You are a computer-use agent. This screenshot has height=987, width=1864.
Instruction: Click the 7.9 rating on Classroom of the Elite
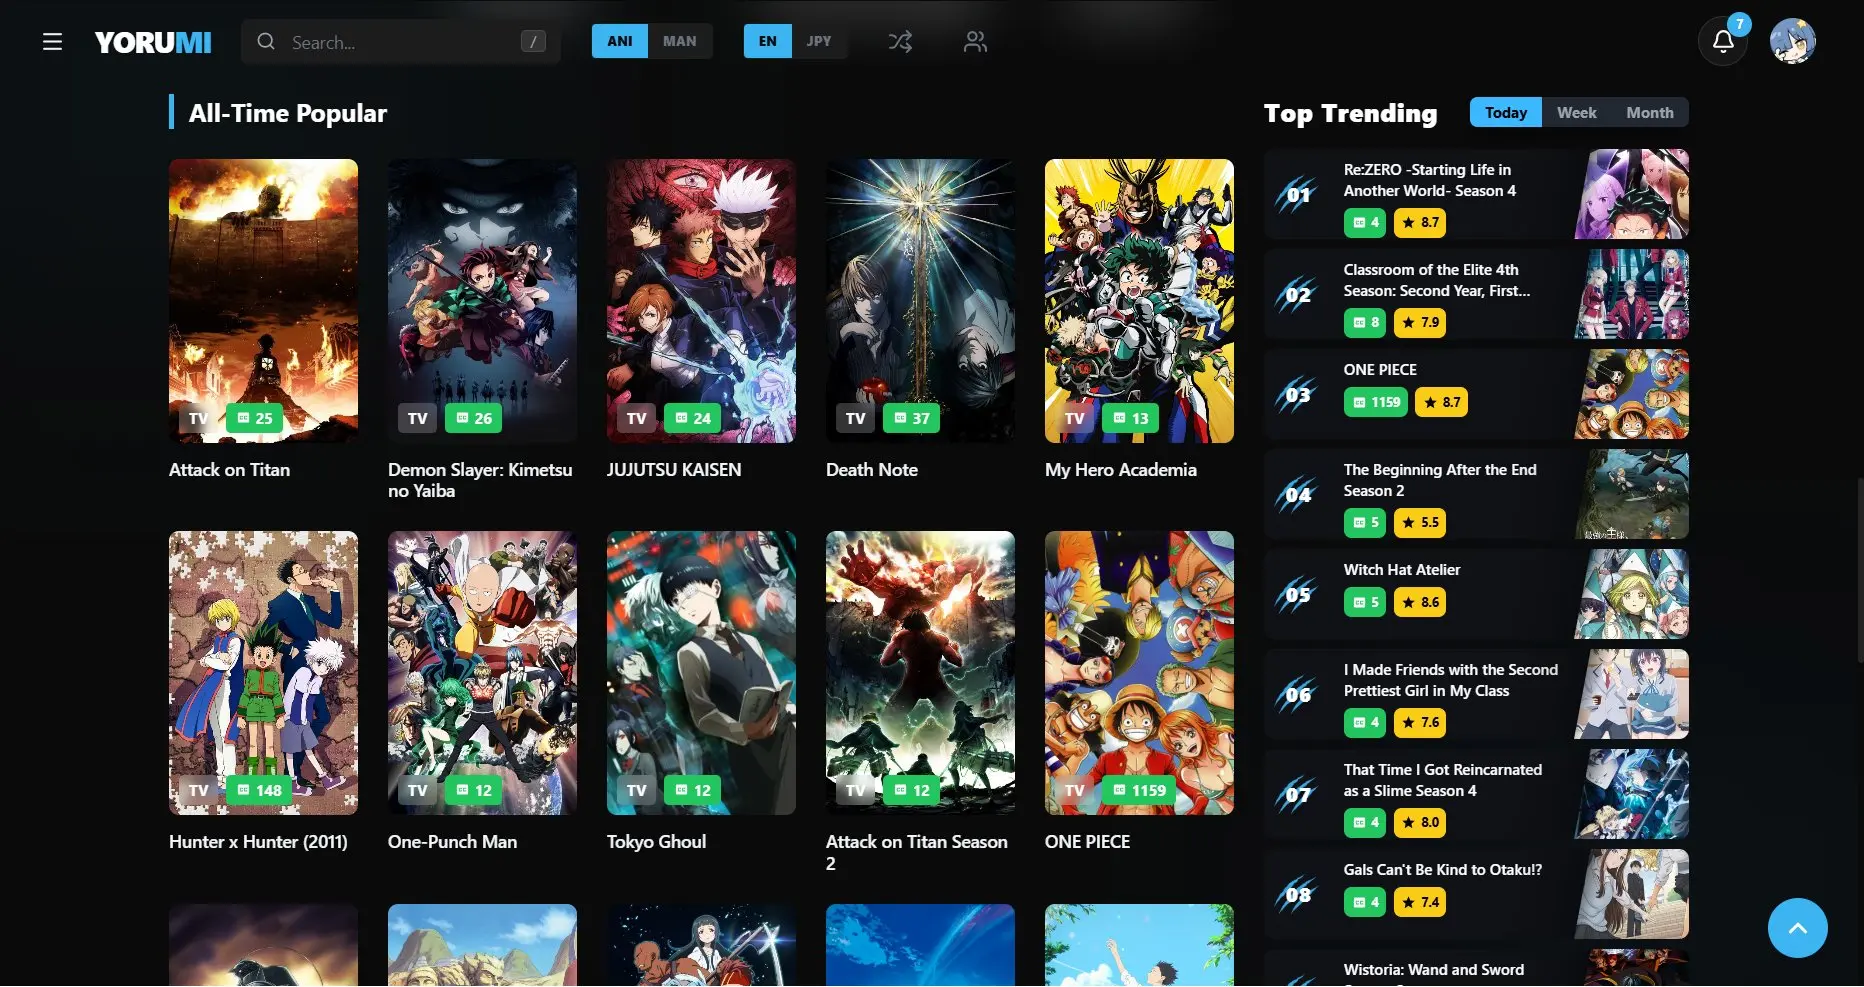1420,322
